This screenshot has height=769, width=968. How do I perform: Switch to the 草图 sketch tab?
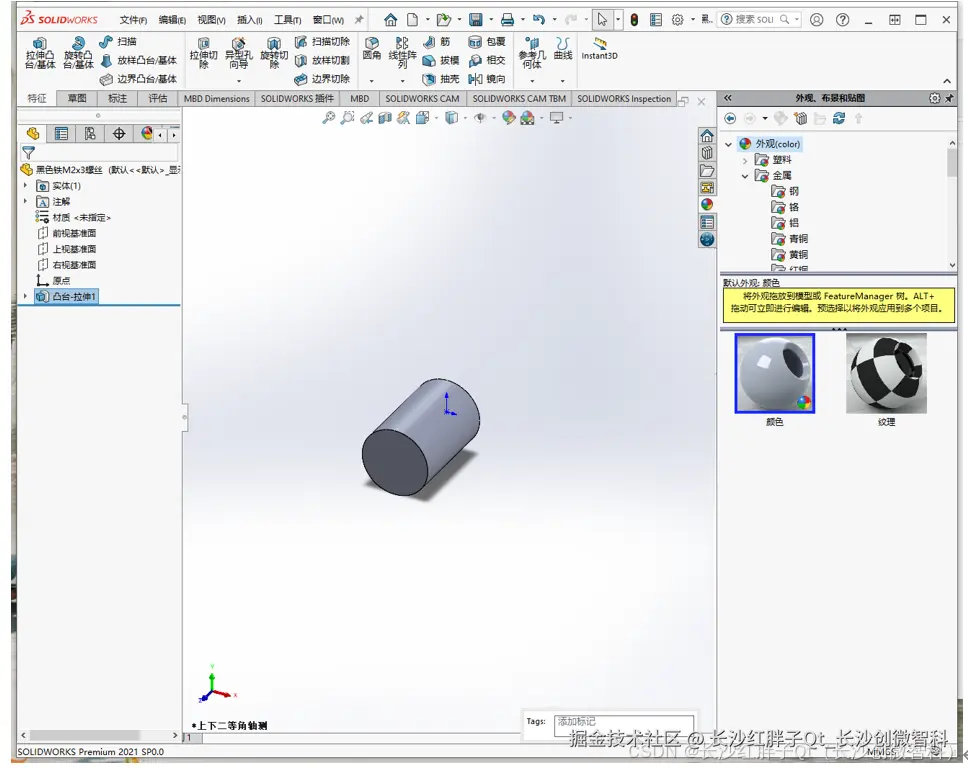tap(77, 98)
